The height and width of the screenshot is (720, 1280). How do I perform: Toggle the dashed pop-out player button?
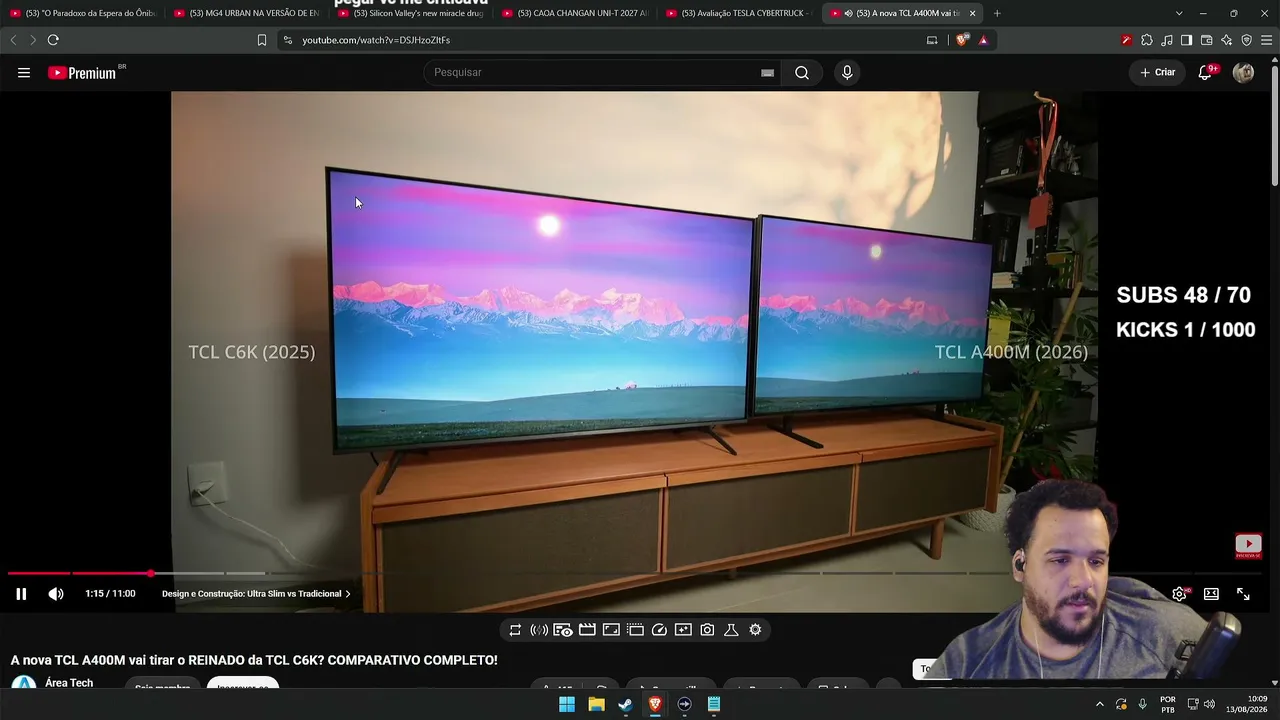tap(635, 630)
